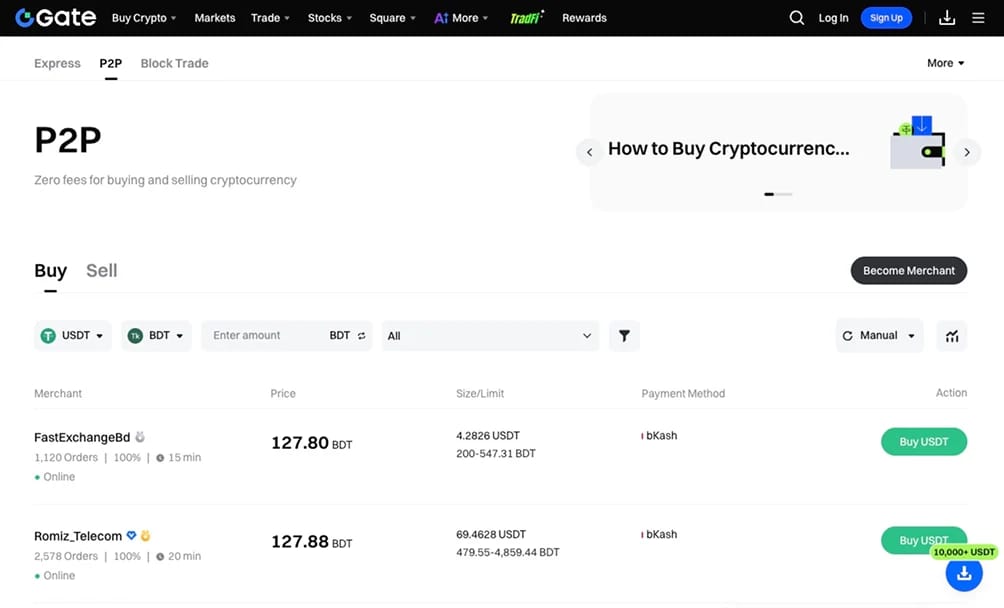Switch to the Express tab
This screenshot has width=1004, height=608.
pyautogui.click(x=57, y=63)
